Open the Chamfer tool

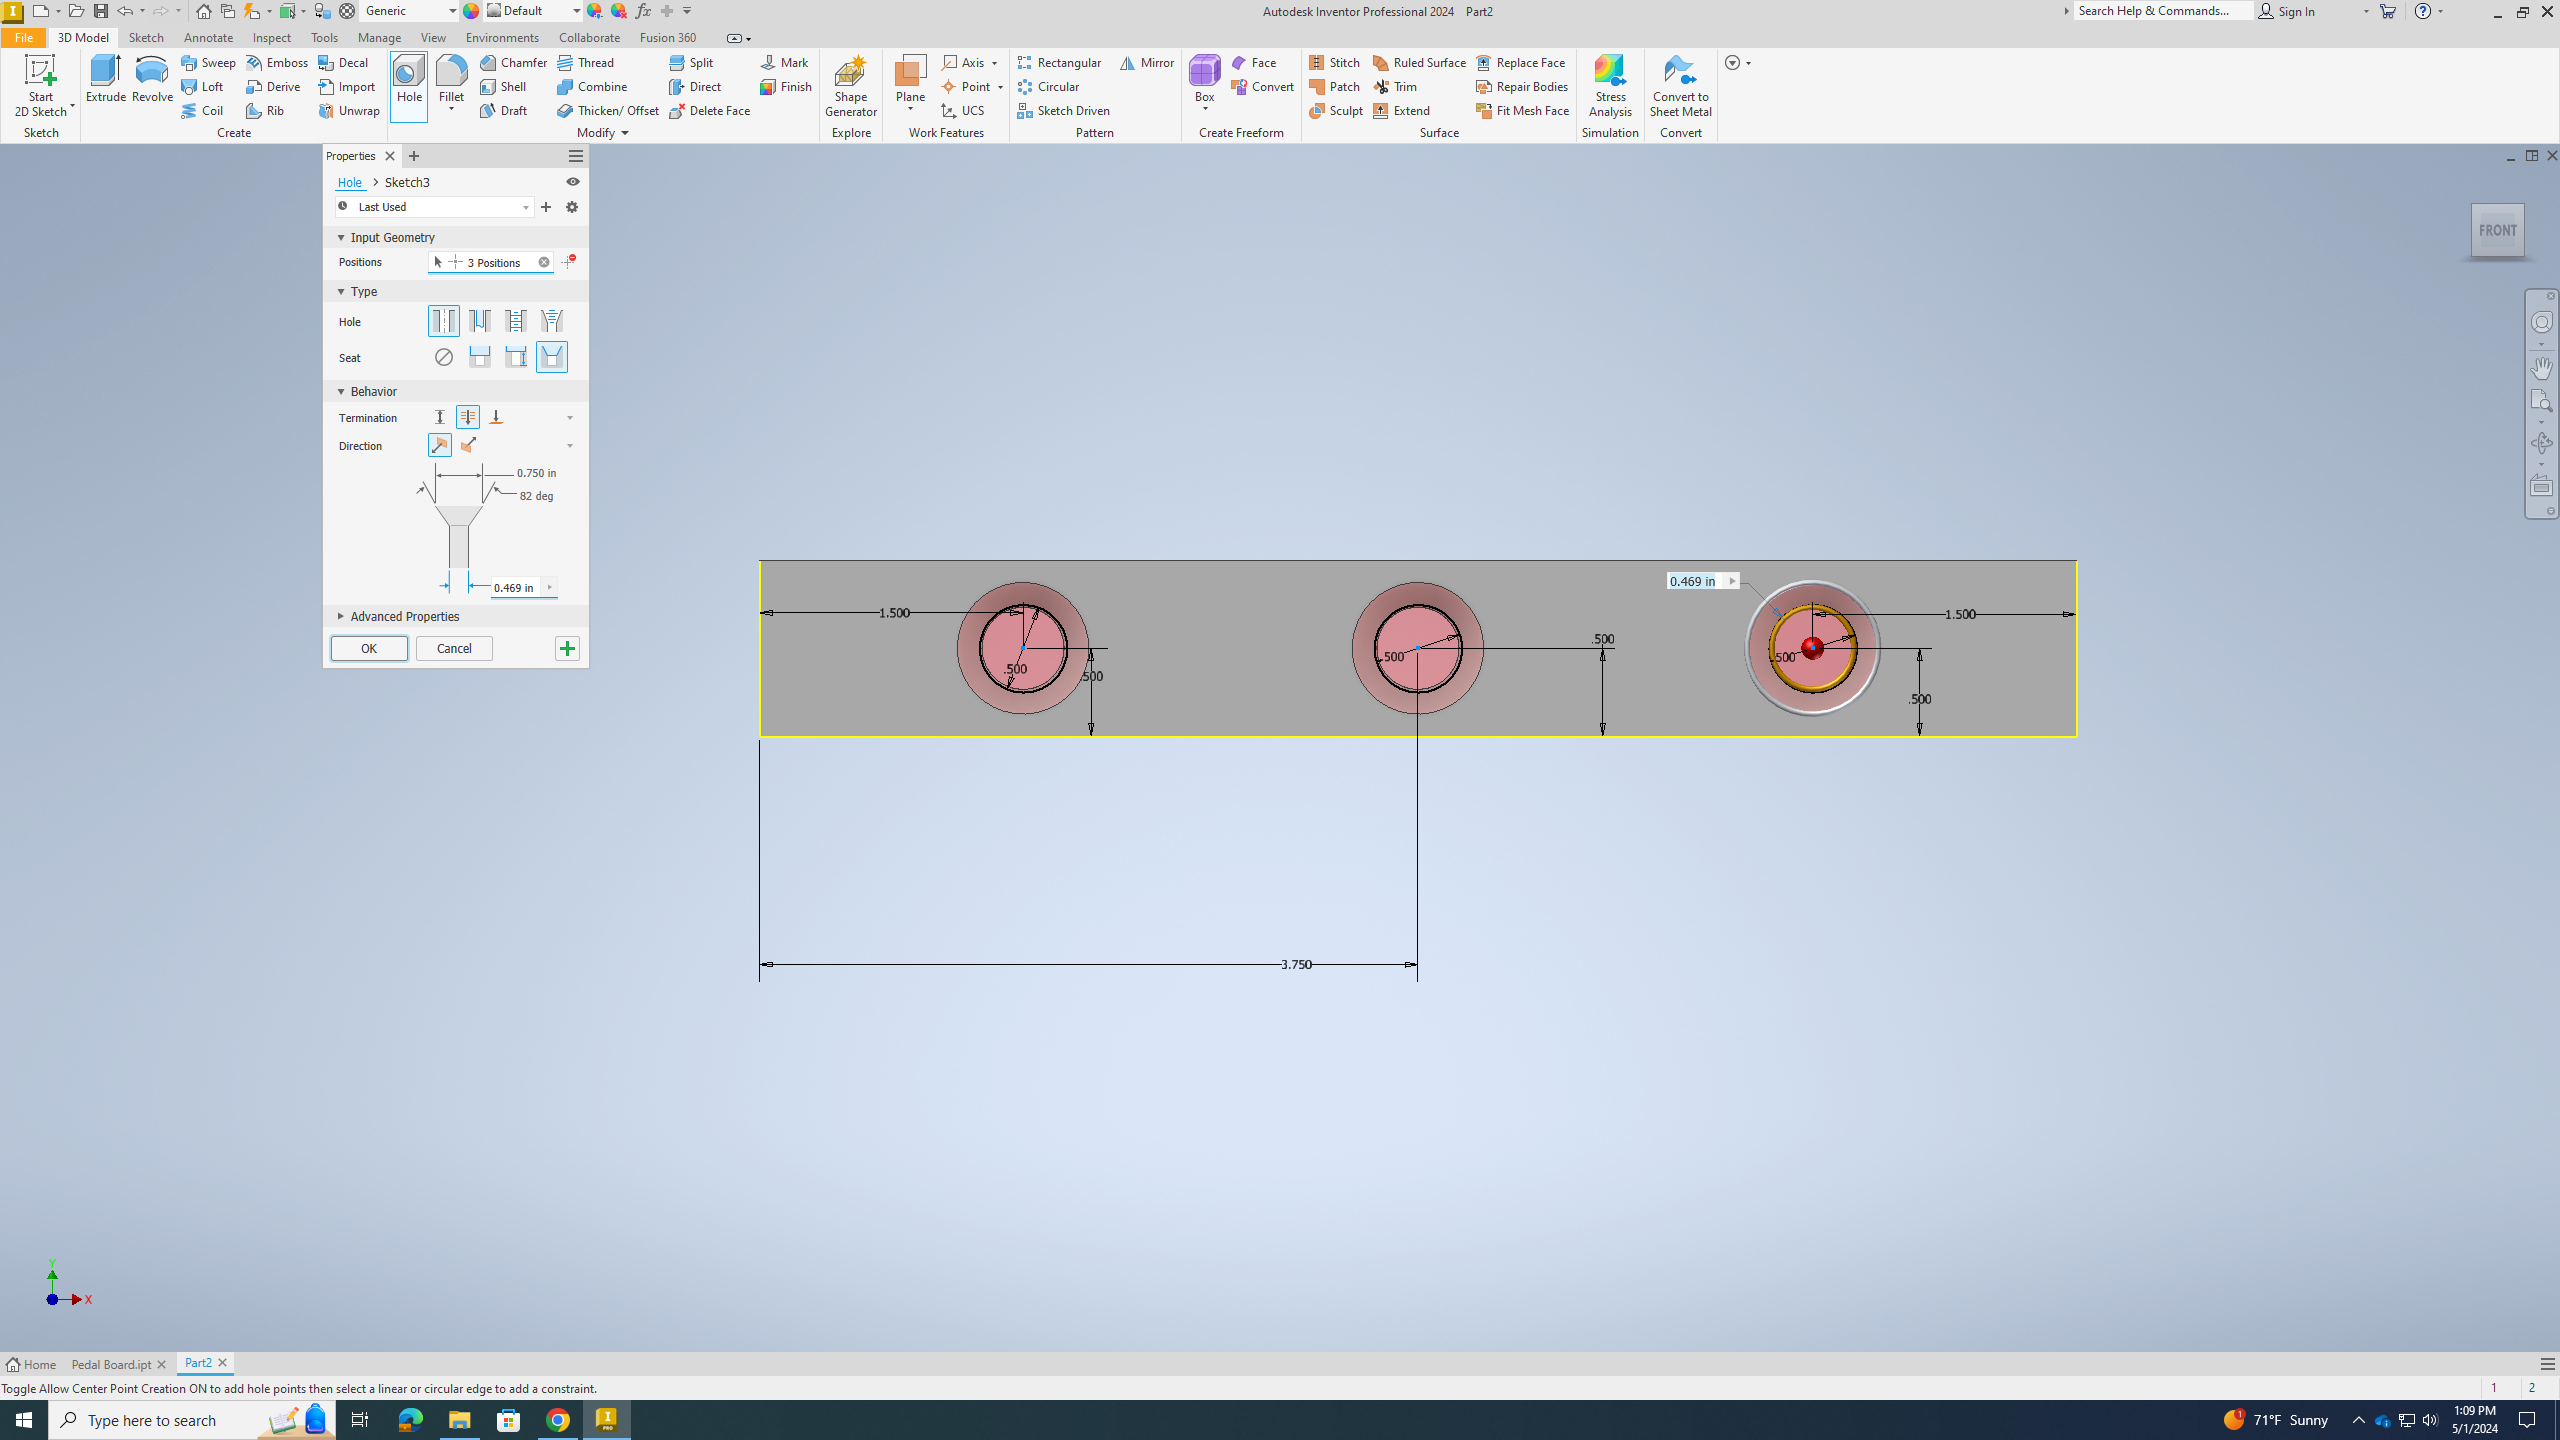coord(513,62)
